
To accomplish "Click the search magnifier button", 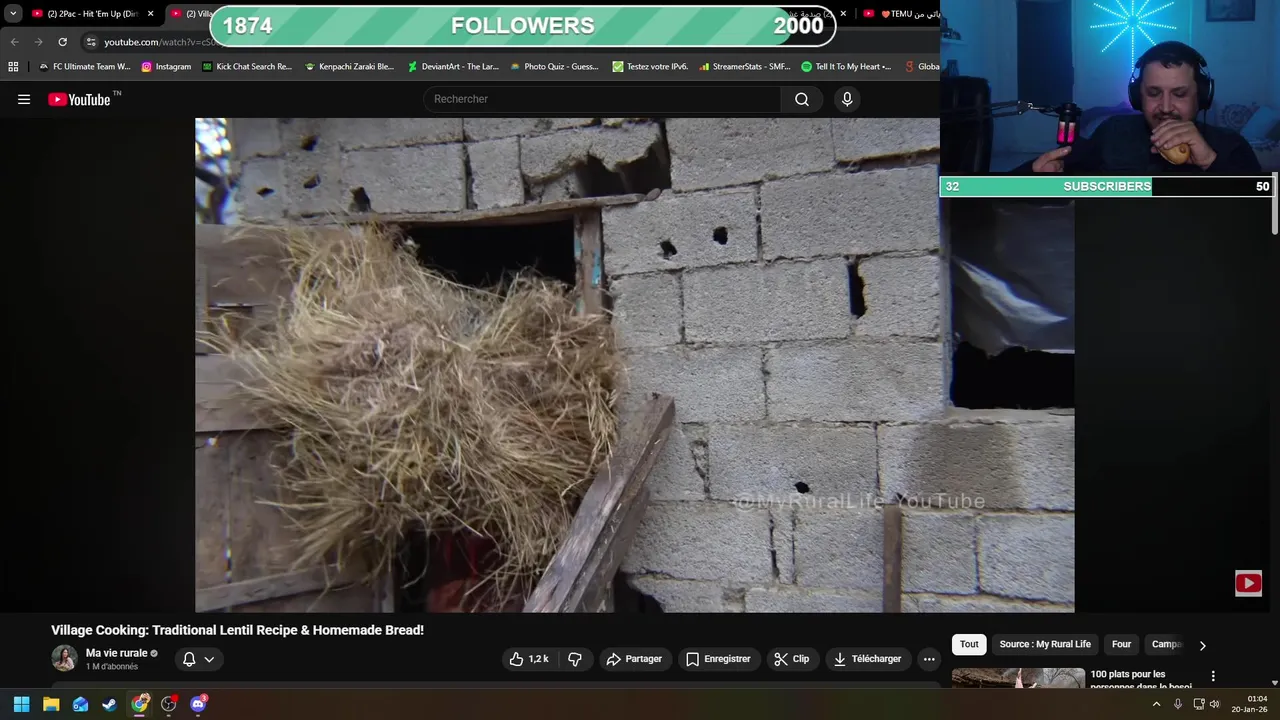I will [x=802, y=99].
